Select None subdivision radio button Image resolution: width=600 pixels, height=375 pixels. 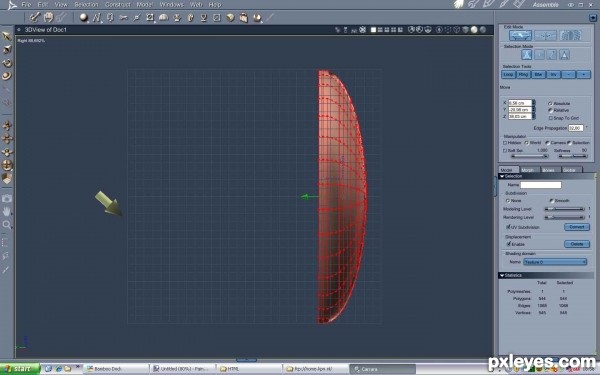(508, 201)
